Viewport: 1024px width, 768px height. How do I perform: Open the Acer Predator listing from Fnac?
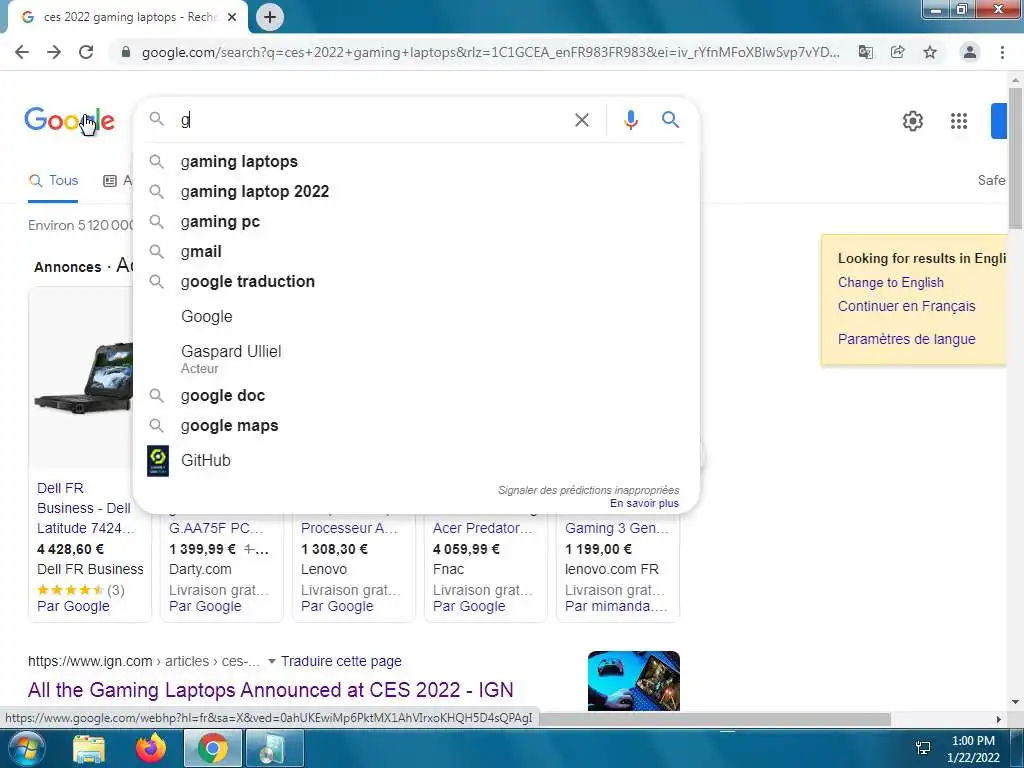(483, 528)
